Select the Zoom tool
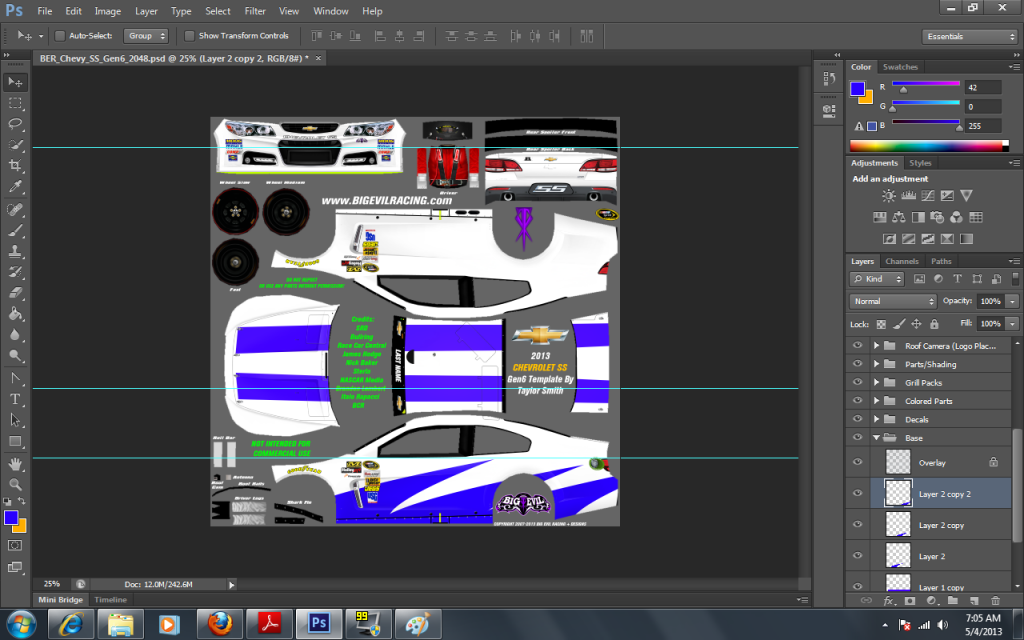This screenshot has width=1024, height=640. [x=15, y=485]
